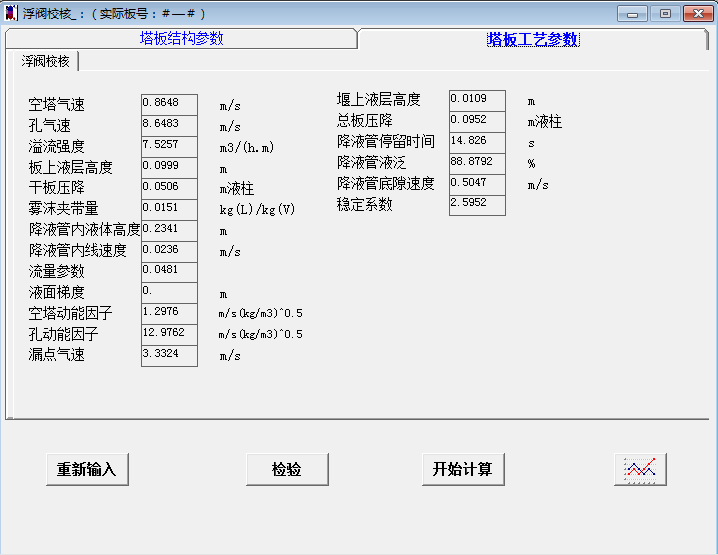
Task: Click the 堰上液层高度 field 0.0109
Action: (477, 100)
